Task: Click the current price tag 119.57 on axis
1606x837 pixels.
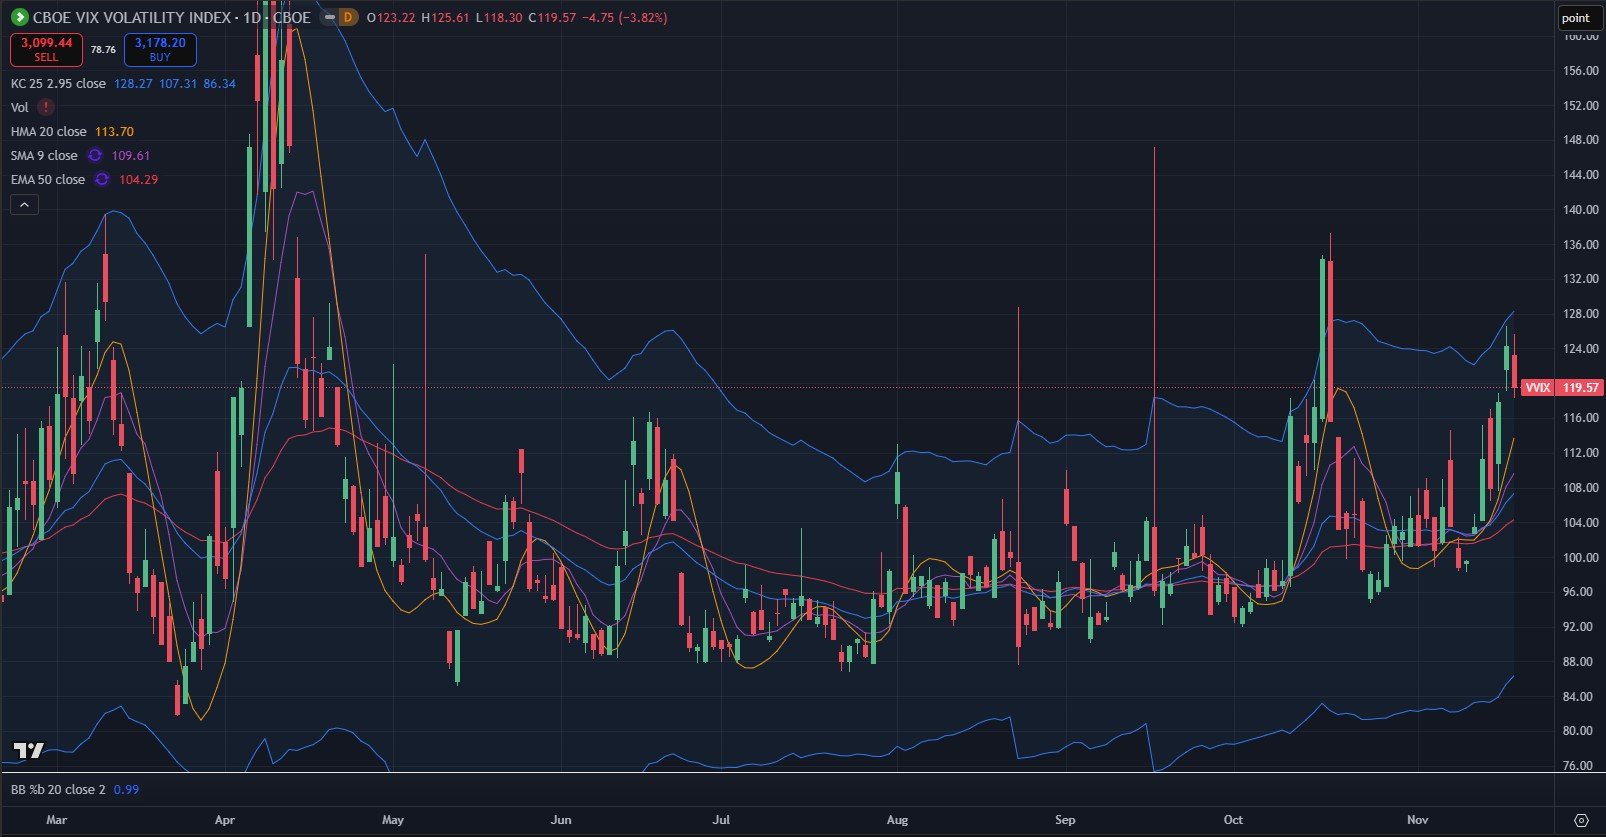Action: 1581,387
